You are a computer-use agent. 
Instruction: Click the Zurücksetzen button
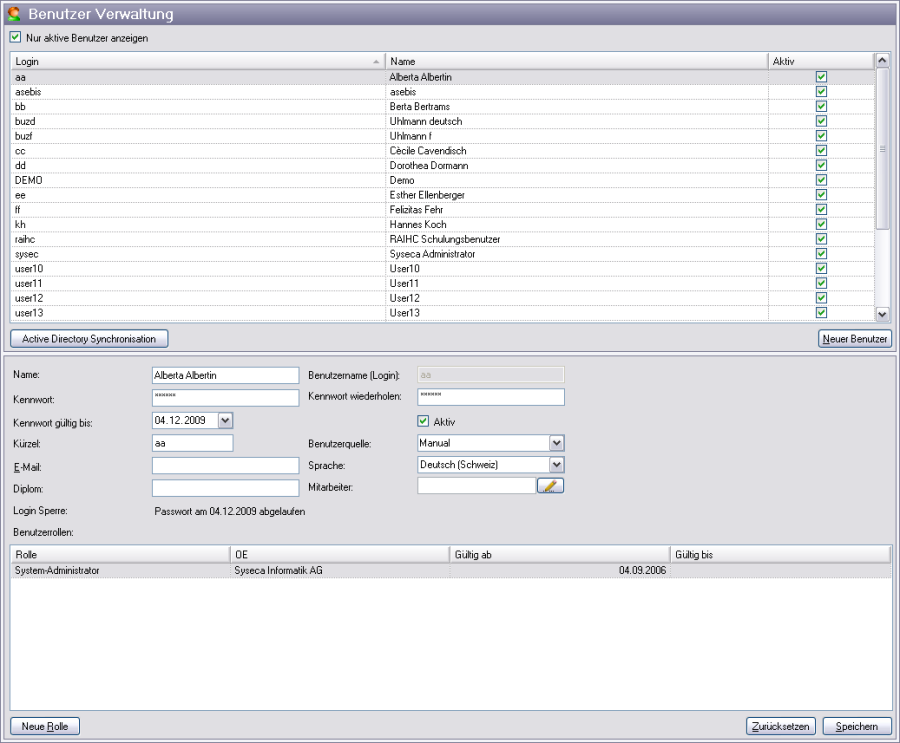[781, 726]
